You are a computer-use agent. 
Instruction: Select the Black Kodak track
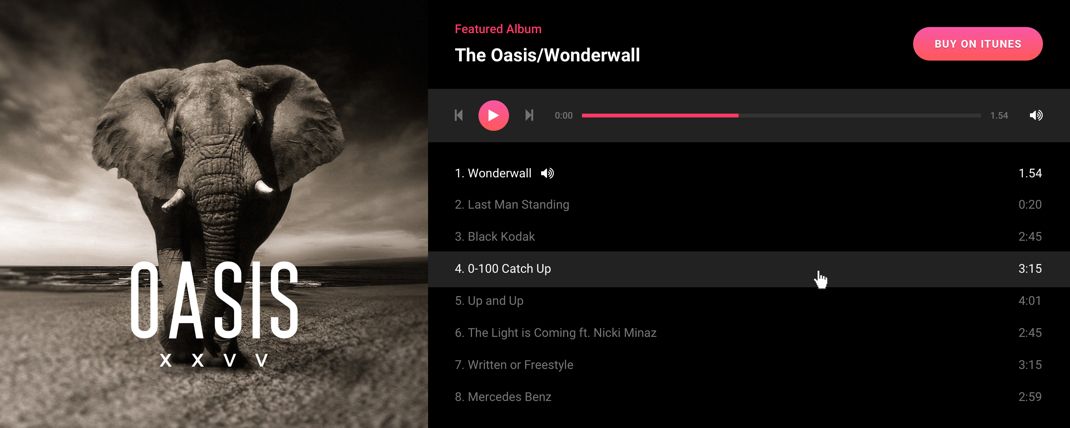749,237
